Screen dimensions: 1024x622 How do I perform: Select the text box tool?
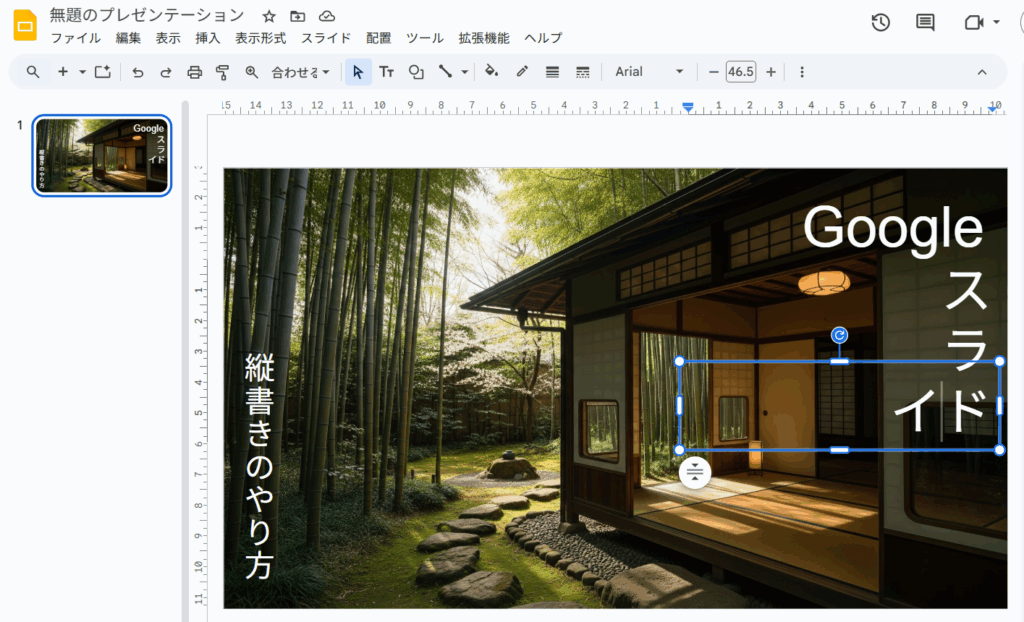click(x=386, y=72)
